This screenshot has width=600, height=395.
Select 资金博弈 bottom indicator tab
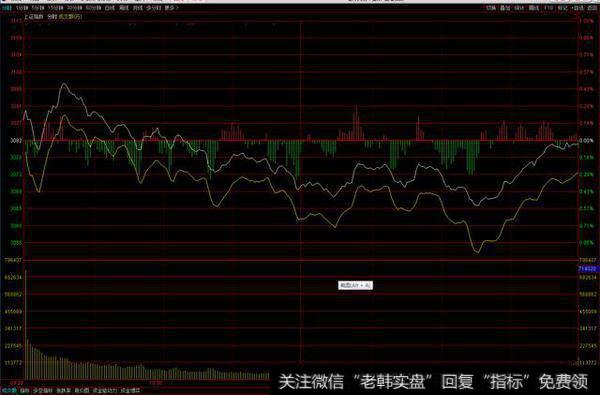tap(130, 391)
